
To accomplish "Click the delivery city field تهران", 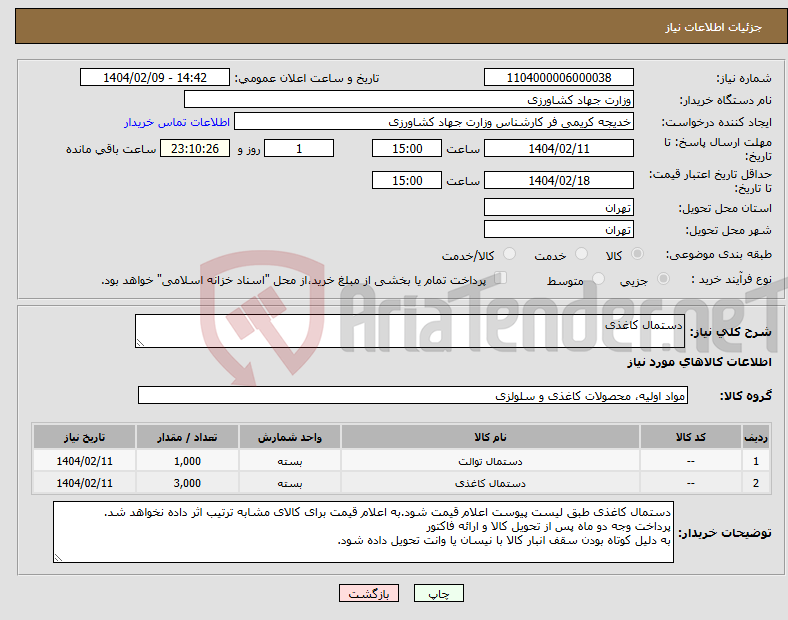I will pos(559,230).
